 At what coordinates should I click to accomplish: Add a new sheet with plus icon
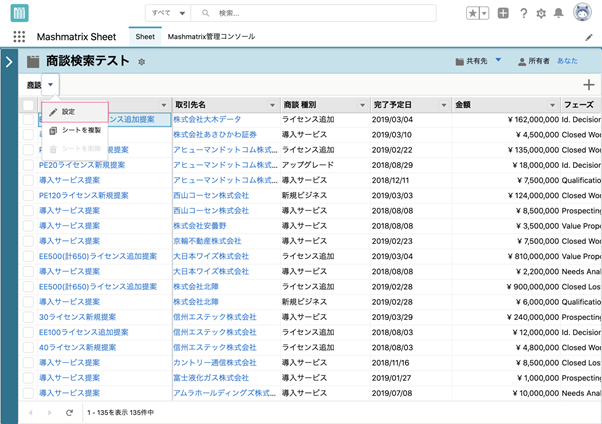(589, 84)
